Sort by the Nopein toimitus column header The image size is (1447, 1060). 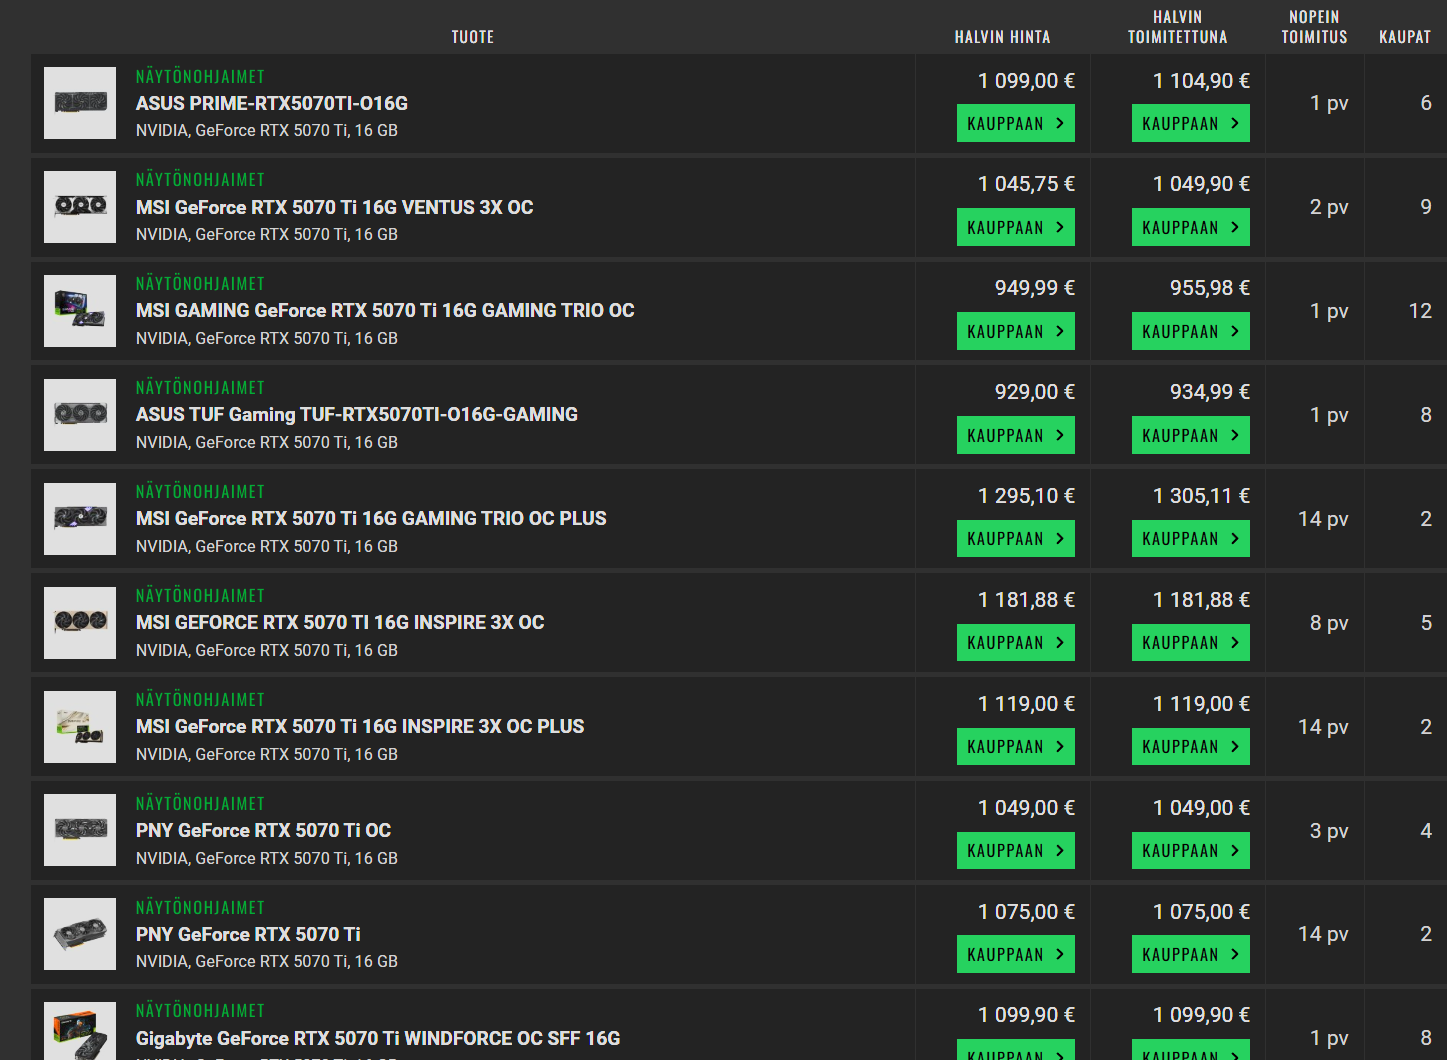[1315, 27]
